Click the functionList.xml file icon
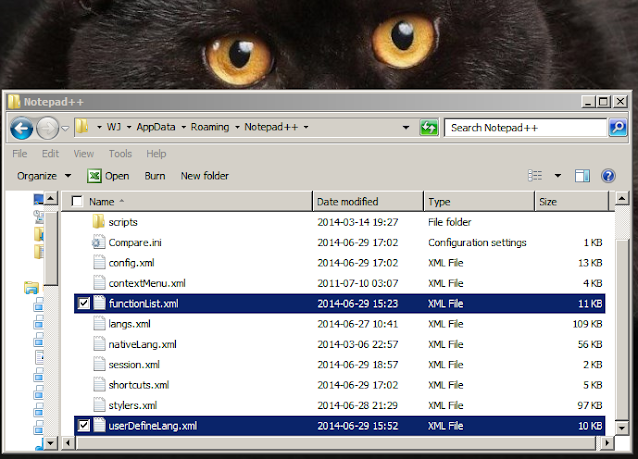 tap(99, 303)
